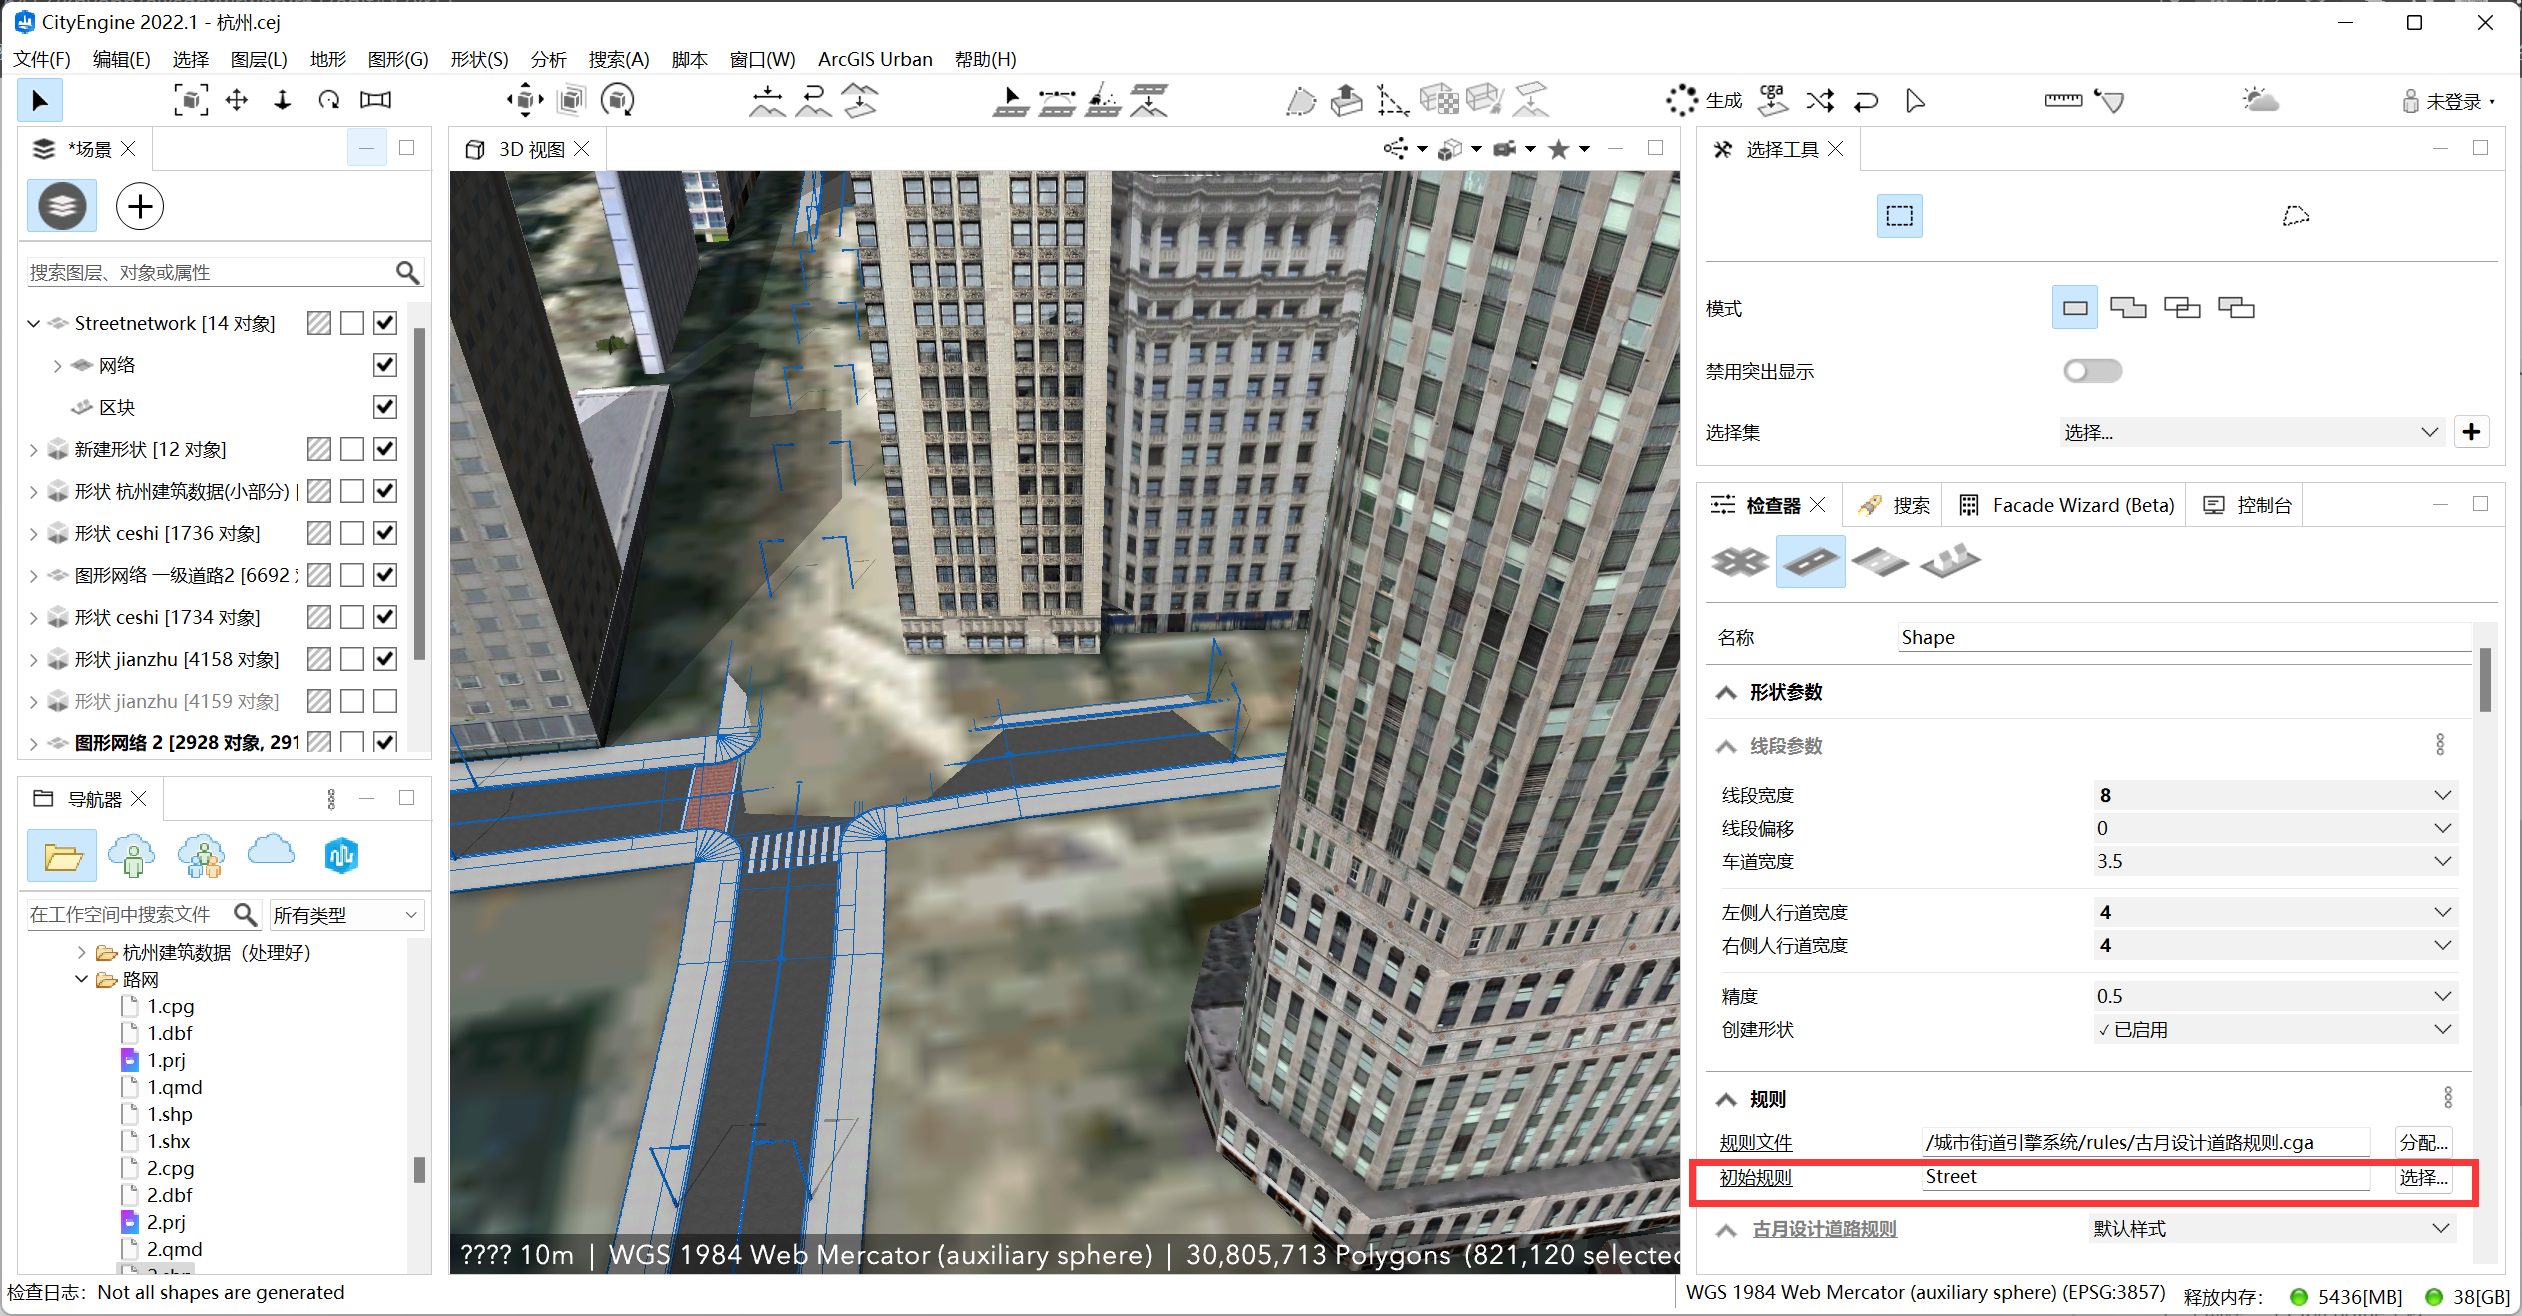2522x1316 pixels.
Task: Click the 分配... rule file button
Action: click(2423, 1142)
